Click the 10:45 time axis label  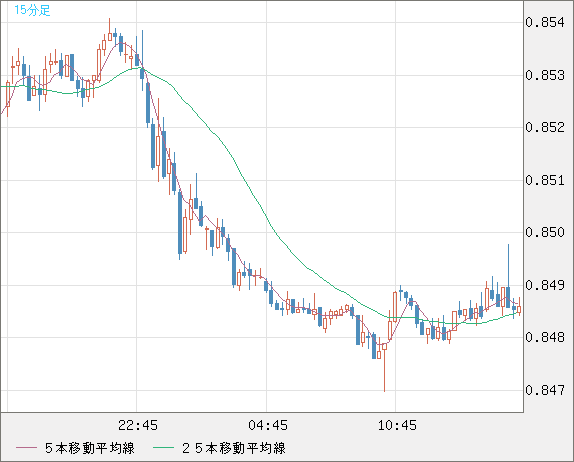point(397,425)
